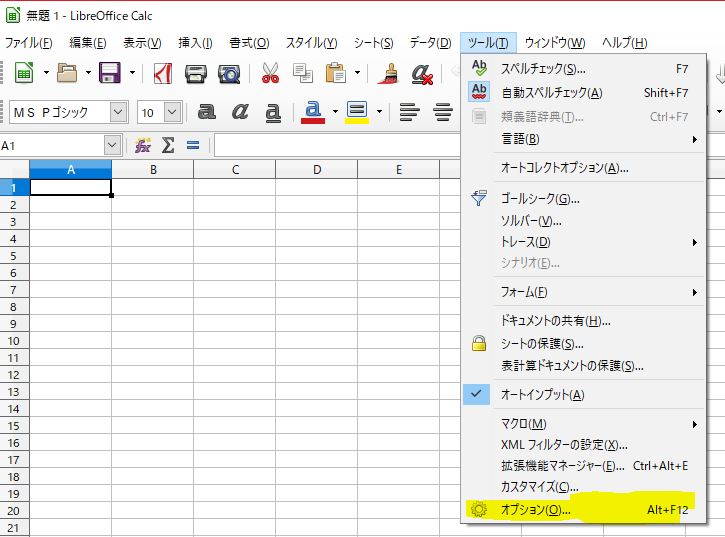This screenshot has height=537, width=725.
Task: Expand トレース(D) submenu
Action: pos(583,242)
